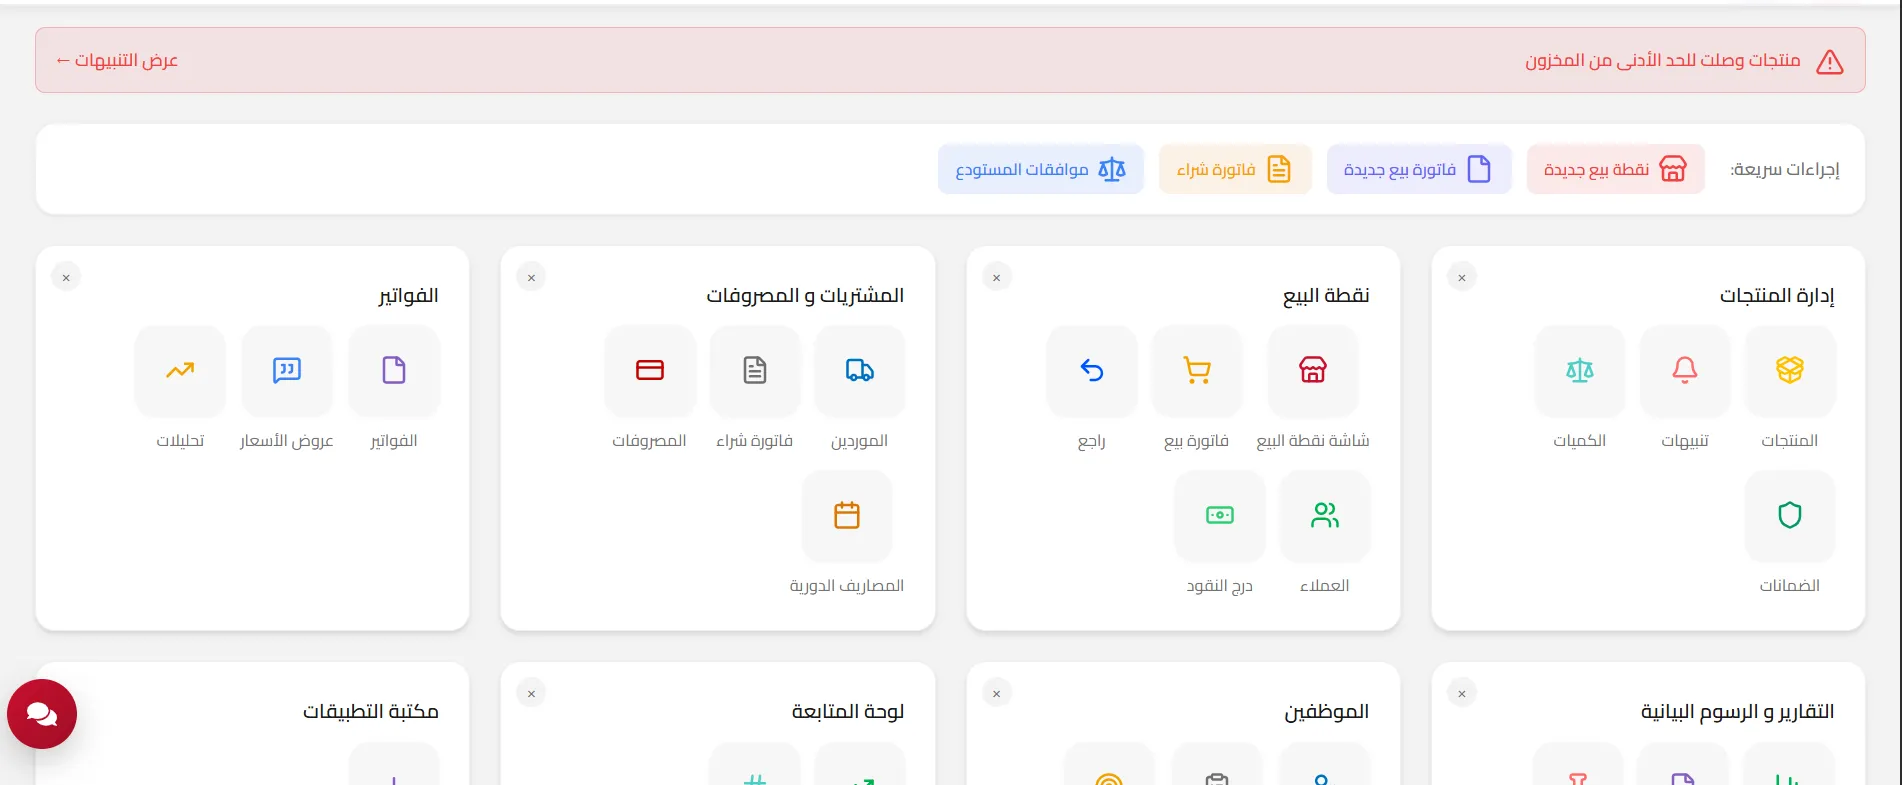Click the مكتبة التطبيقات card heading
The height and width of the screenshot is (785, 1902).
coord(371,712)
